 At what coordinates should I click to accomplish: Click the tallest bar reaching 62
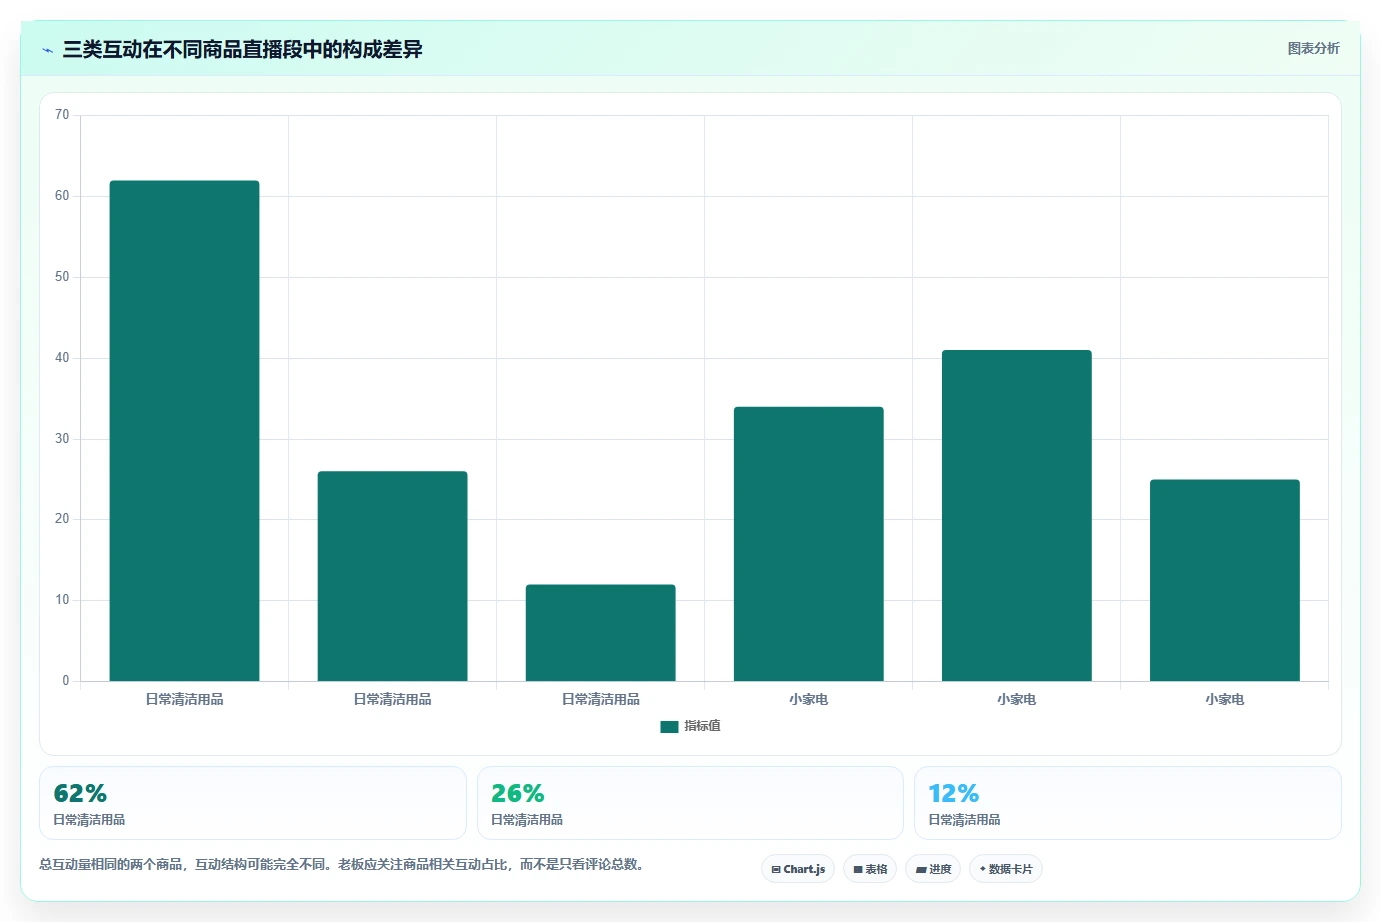pyautogui.click(x=184, y=431)
